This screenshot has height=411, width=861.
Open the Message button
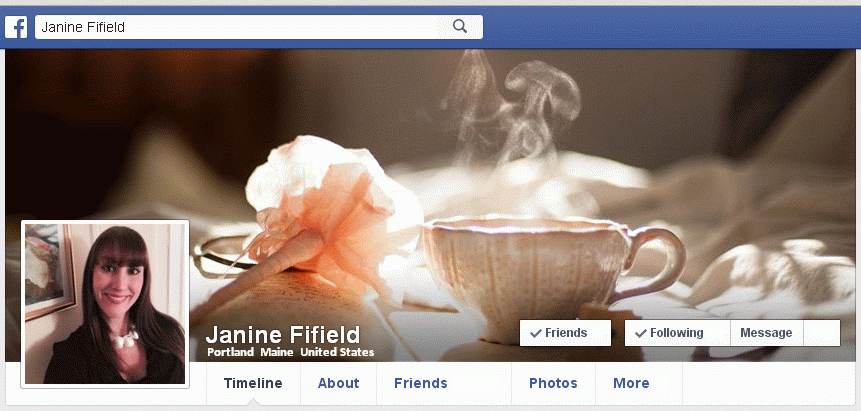(767, 333)
